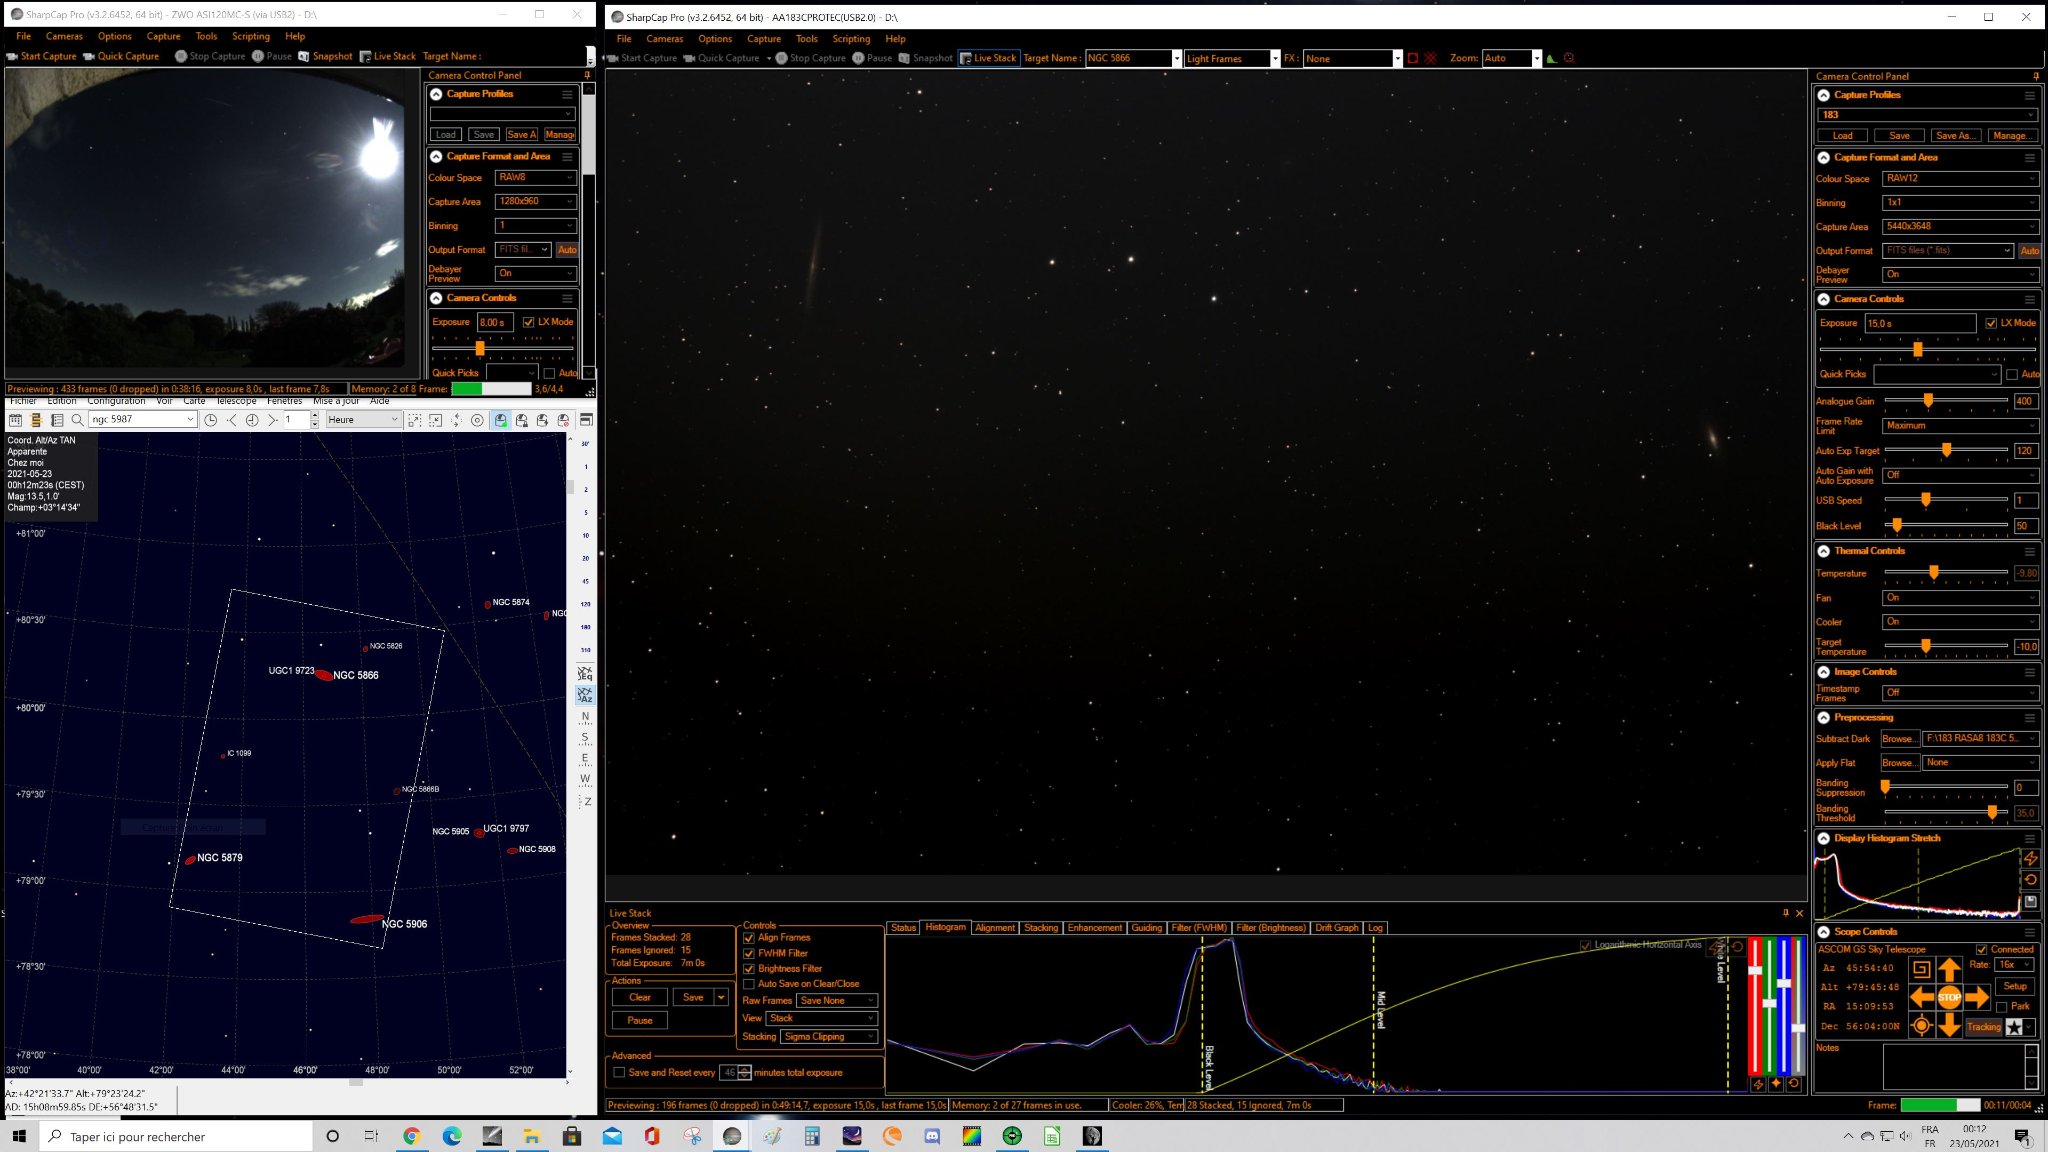Toggle LX Mode in the left SharpCap window
The height and width of the screenshot is (1152, 2048).
(529, 322)
